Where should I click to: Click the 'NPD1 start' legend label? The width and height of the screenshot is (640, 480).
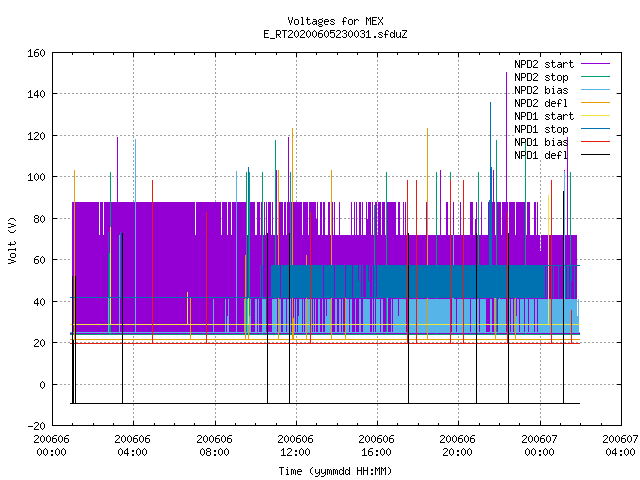[544, 116]
